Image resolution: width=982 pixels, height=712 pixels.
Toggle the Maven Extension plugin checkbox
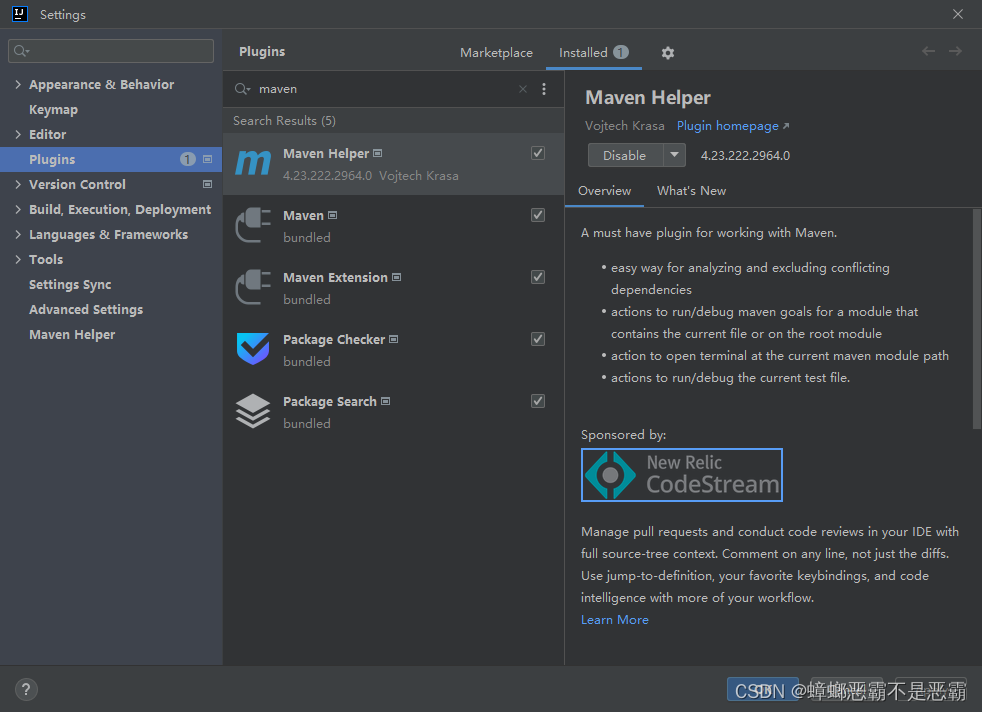[537, 277]
